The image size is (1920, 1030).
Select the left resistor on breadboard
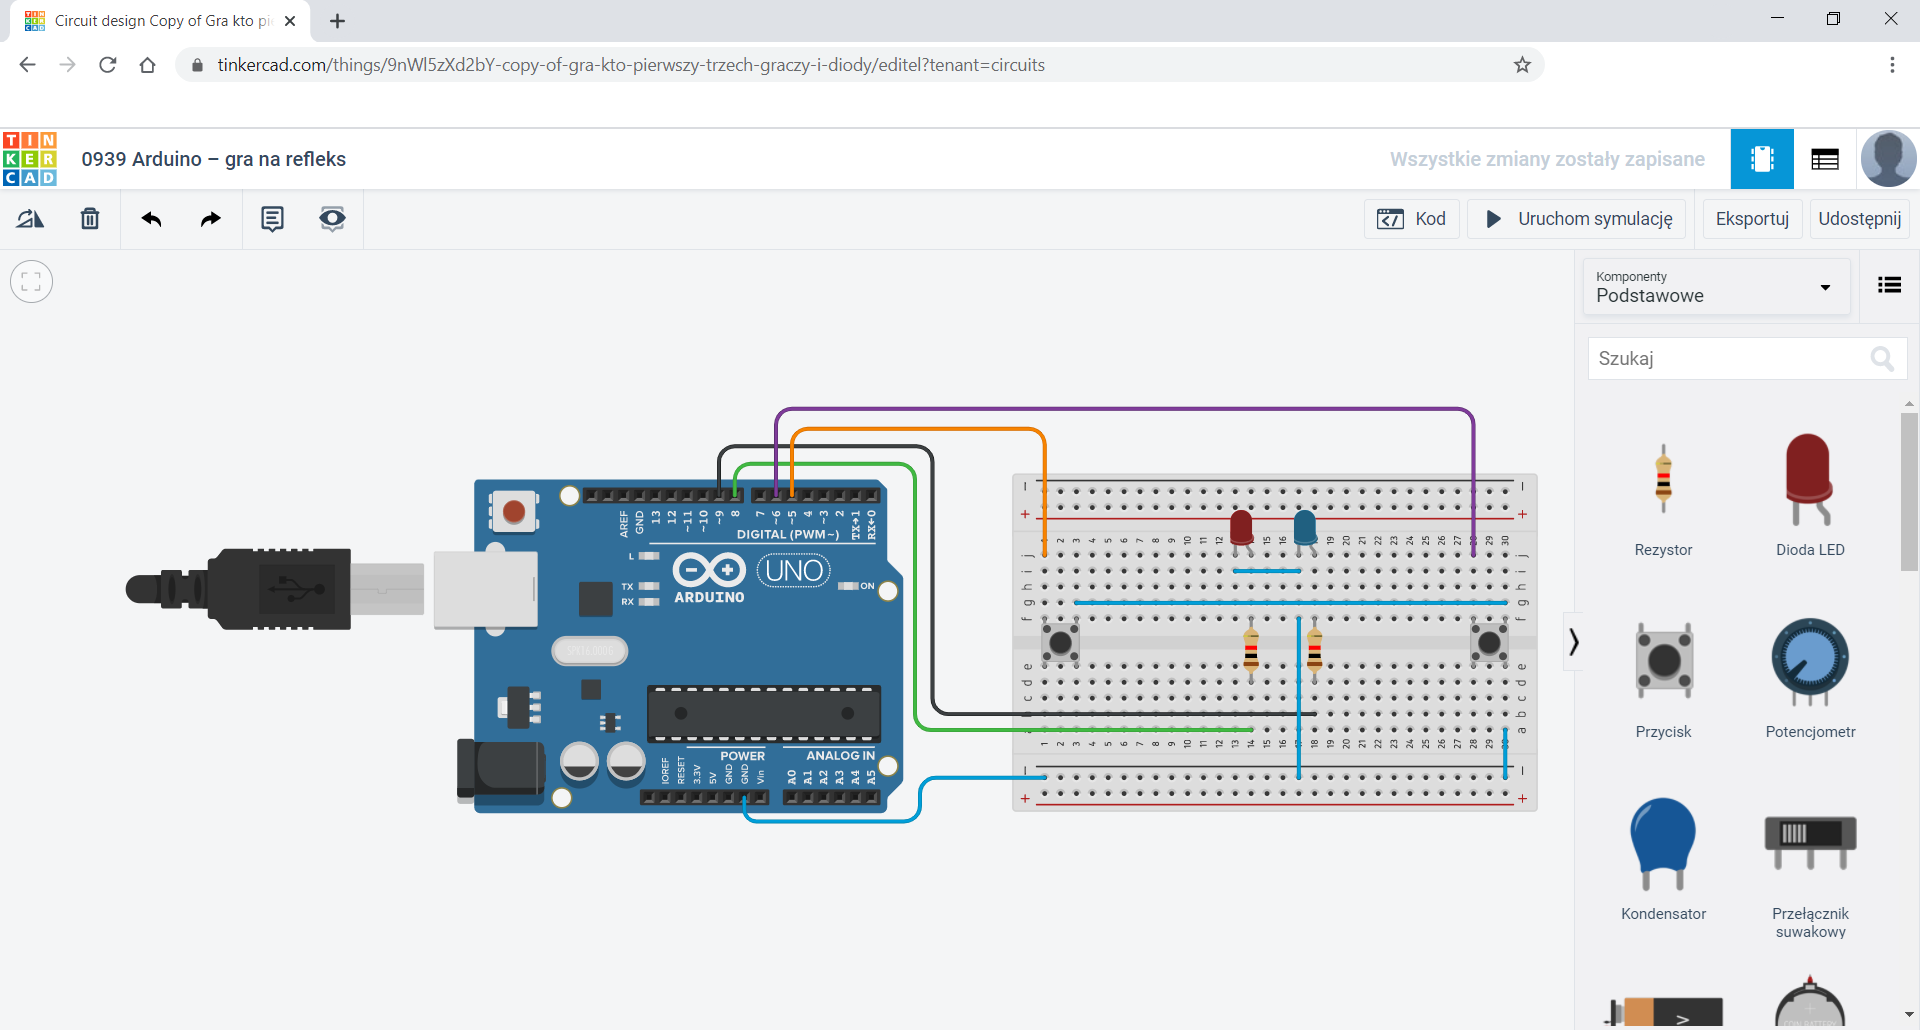pos(1251,649)
